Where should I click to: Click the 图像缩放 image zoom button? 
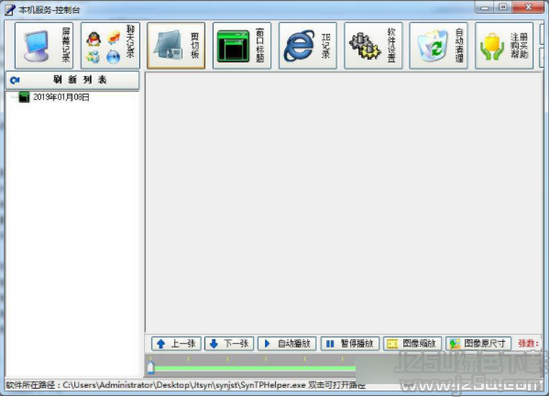coord(412,344)
